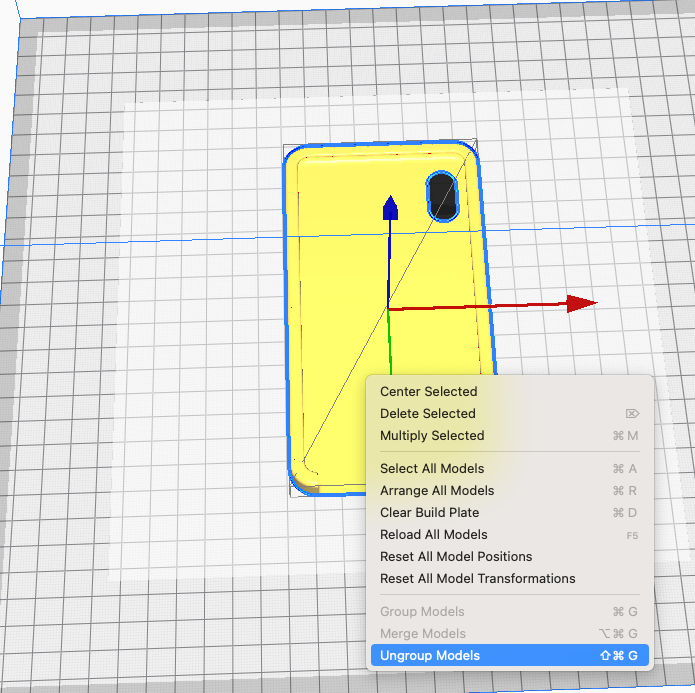Click the red X-axis arrow handle
This screenshot has height=693, width=695.
click(582, 304)
